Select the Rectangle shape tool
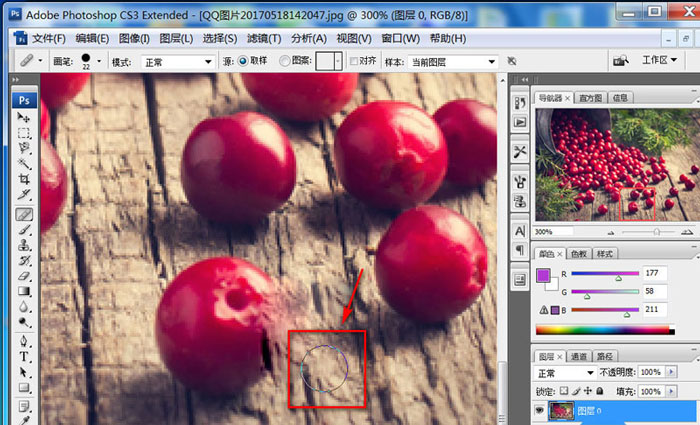 [x=24, y=388]
